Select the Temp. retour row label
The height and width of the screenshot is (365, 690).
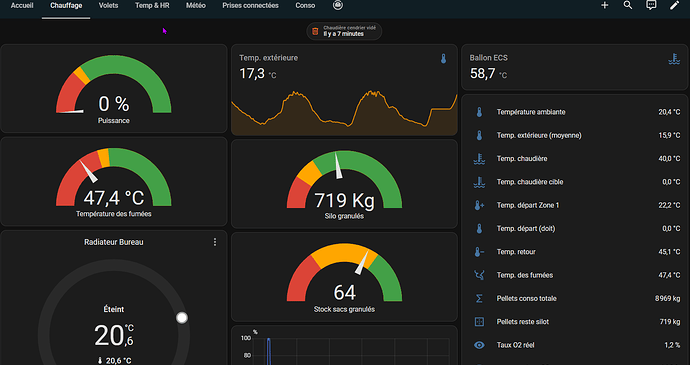coord(516,252)
